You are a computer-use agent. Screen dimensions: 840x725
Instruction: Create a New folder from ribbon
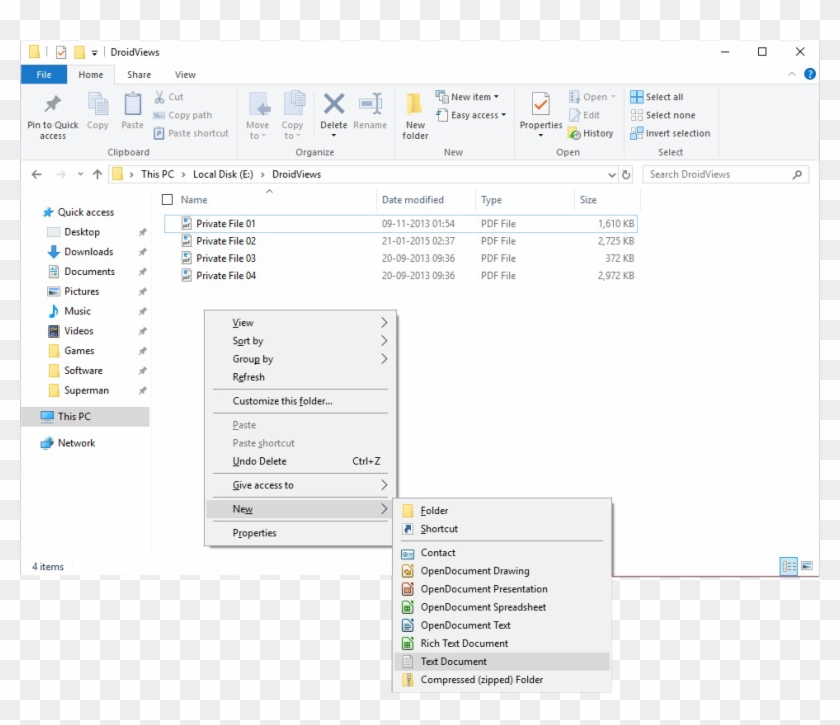tap(415, 116)
